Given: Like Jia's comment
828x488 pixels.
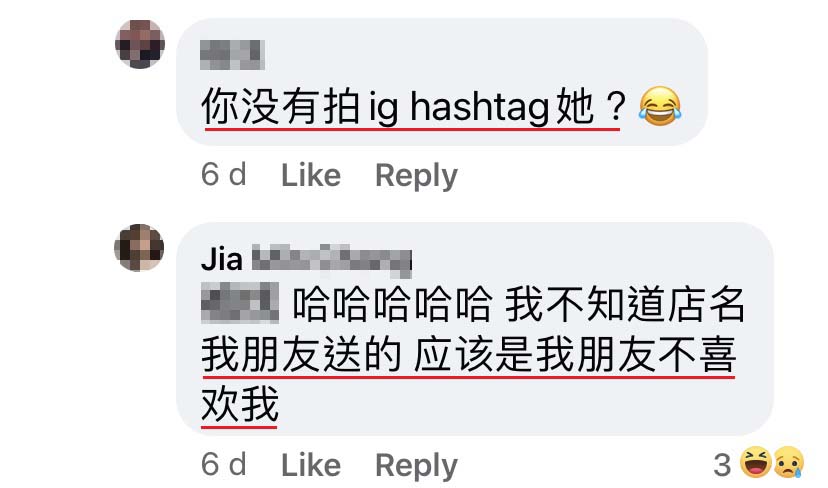Looking at the screenshot, I should click(x=310, y=465).
